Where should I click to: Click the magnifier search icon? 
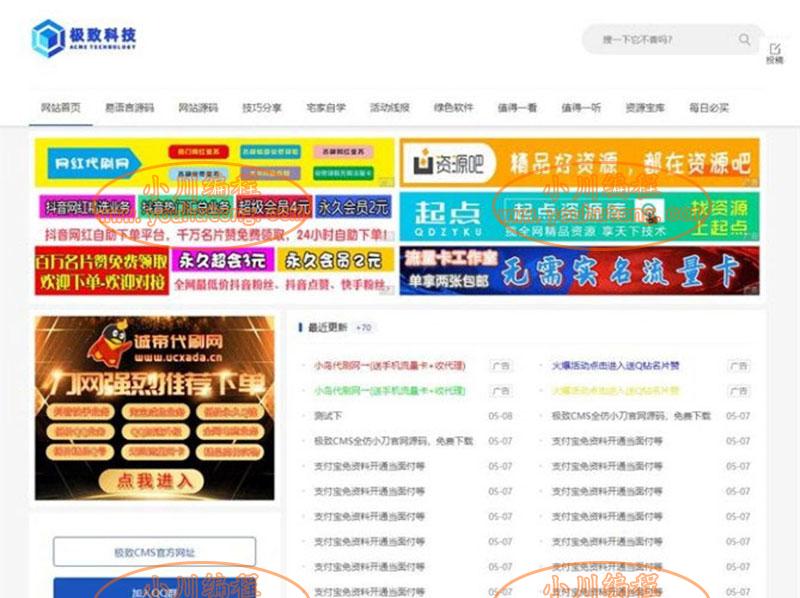pos(744,39)
